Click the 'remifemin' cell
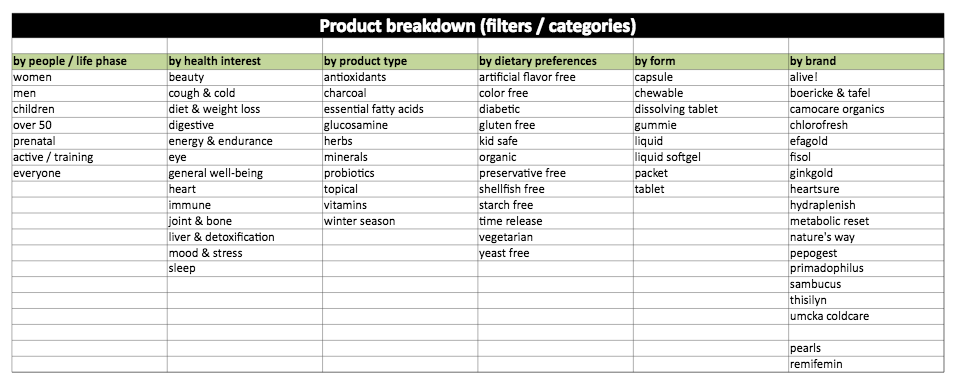 (866, 364)
